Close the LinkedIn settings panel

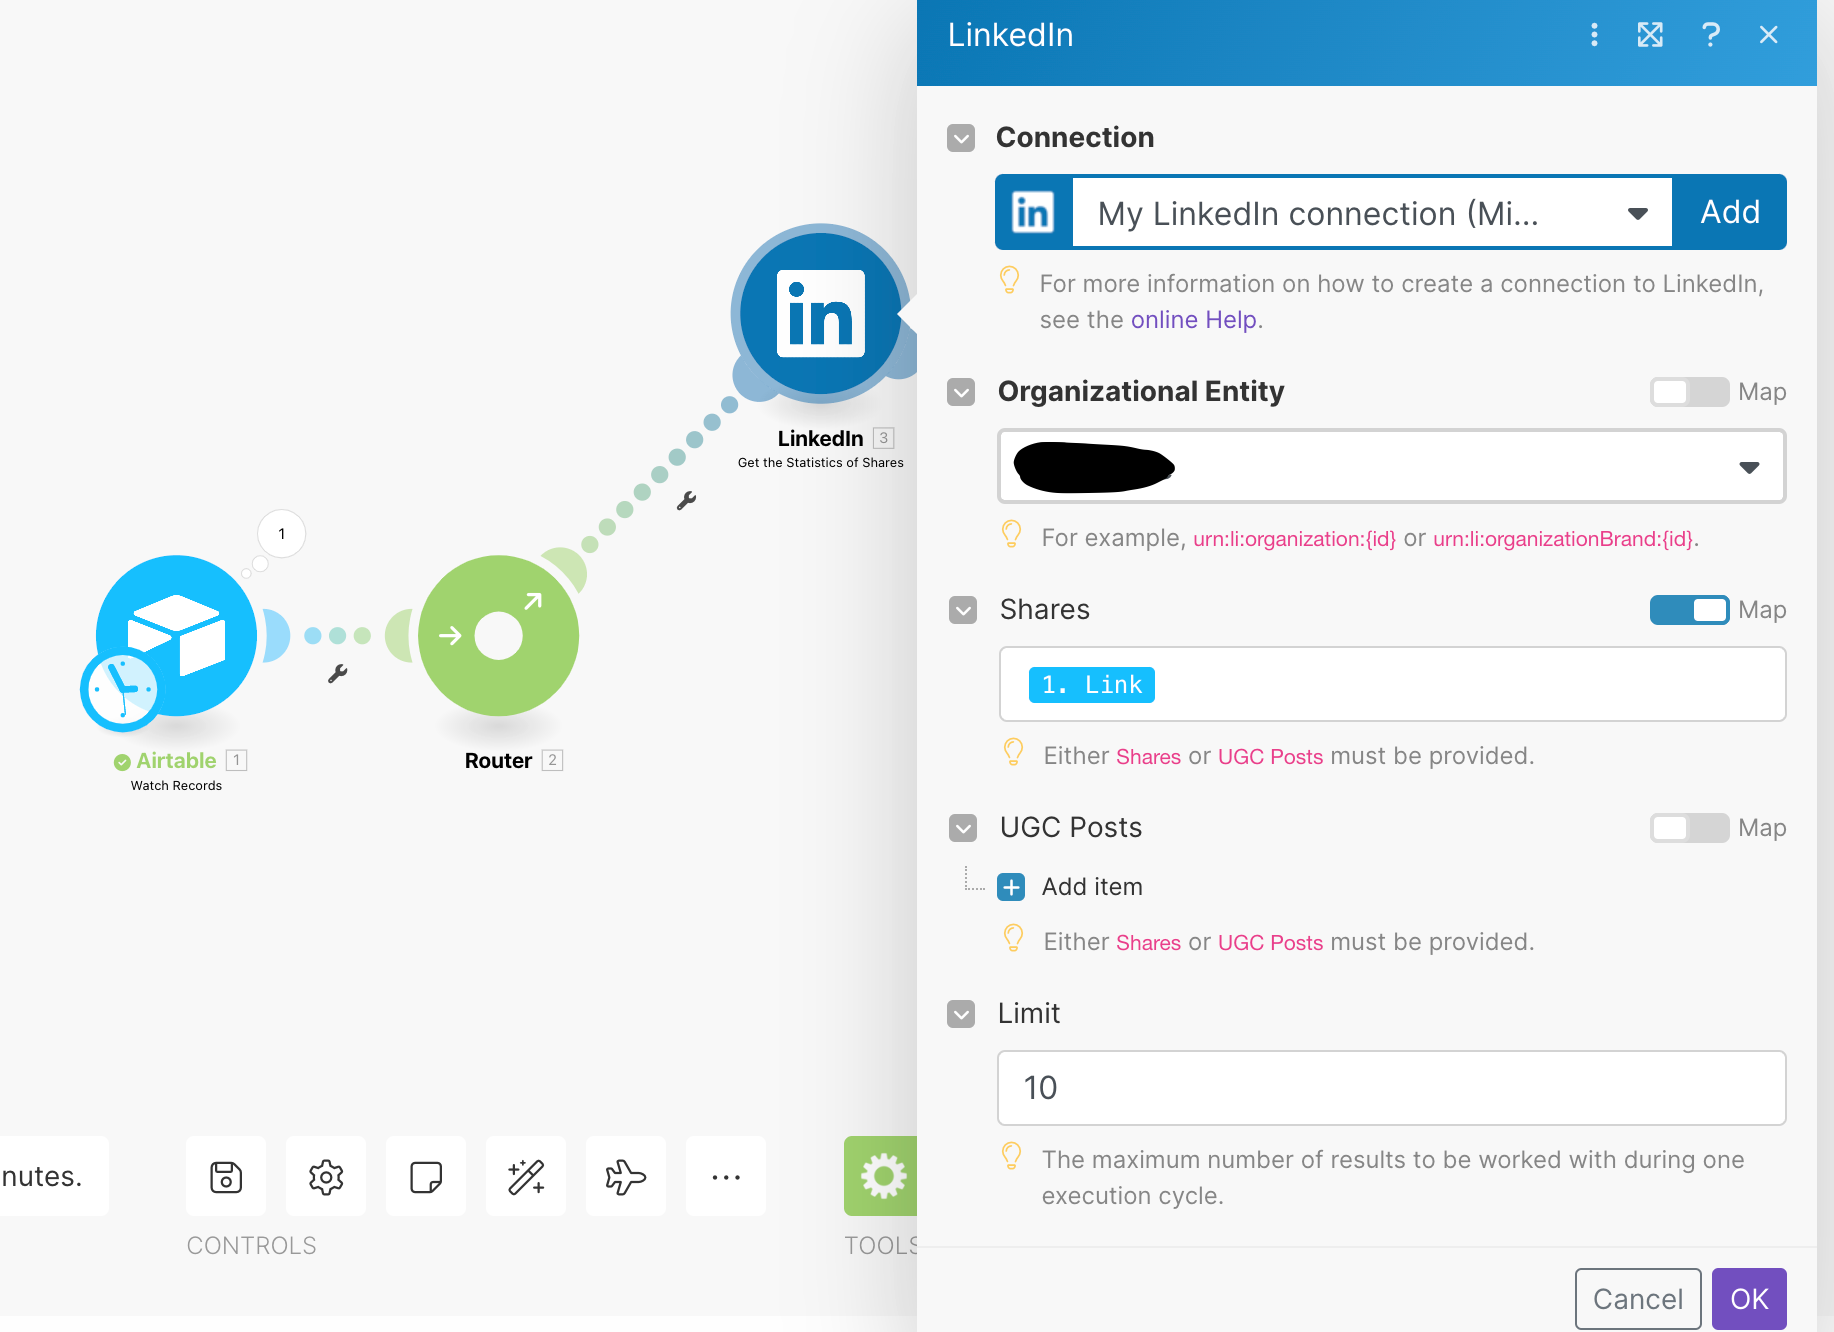tap(1768, 35)
